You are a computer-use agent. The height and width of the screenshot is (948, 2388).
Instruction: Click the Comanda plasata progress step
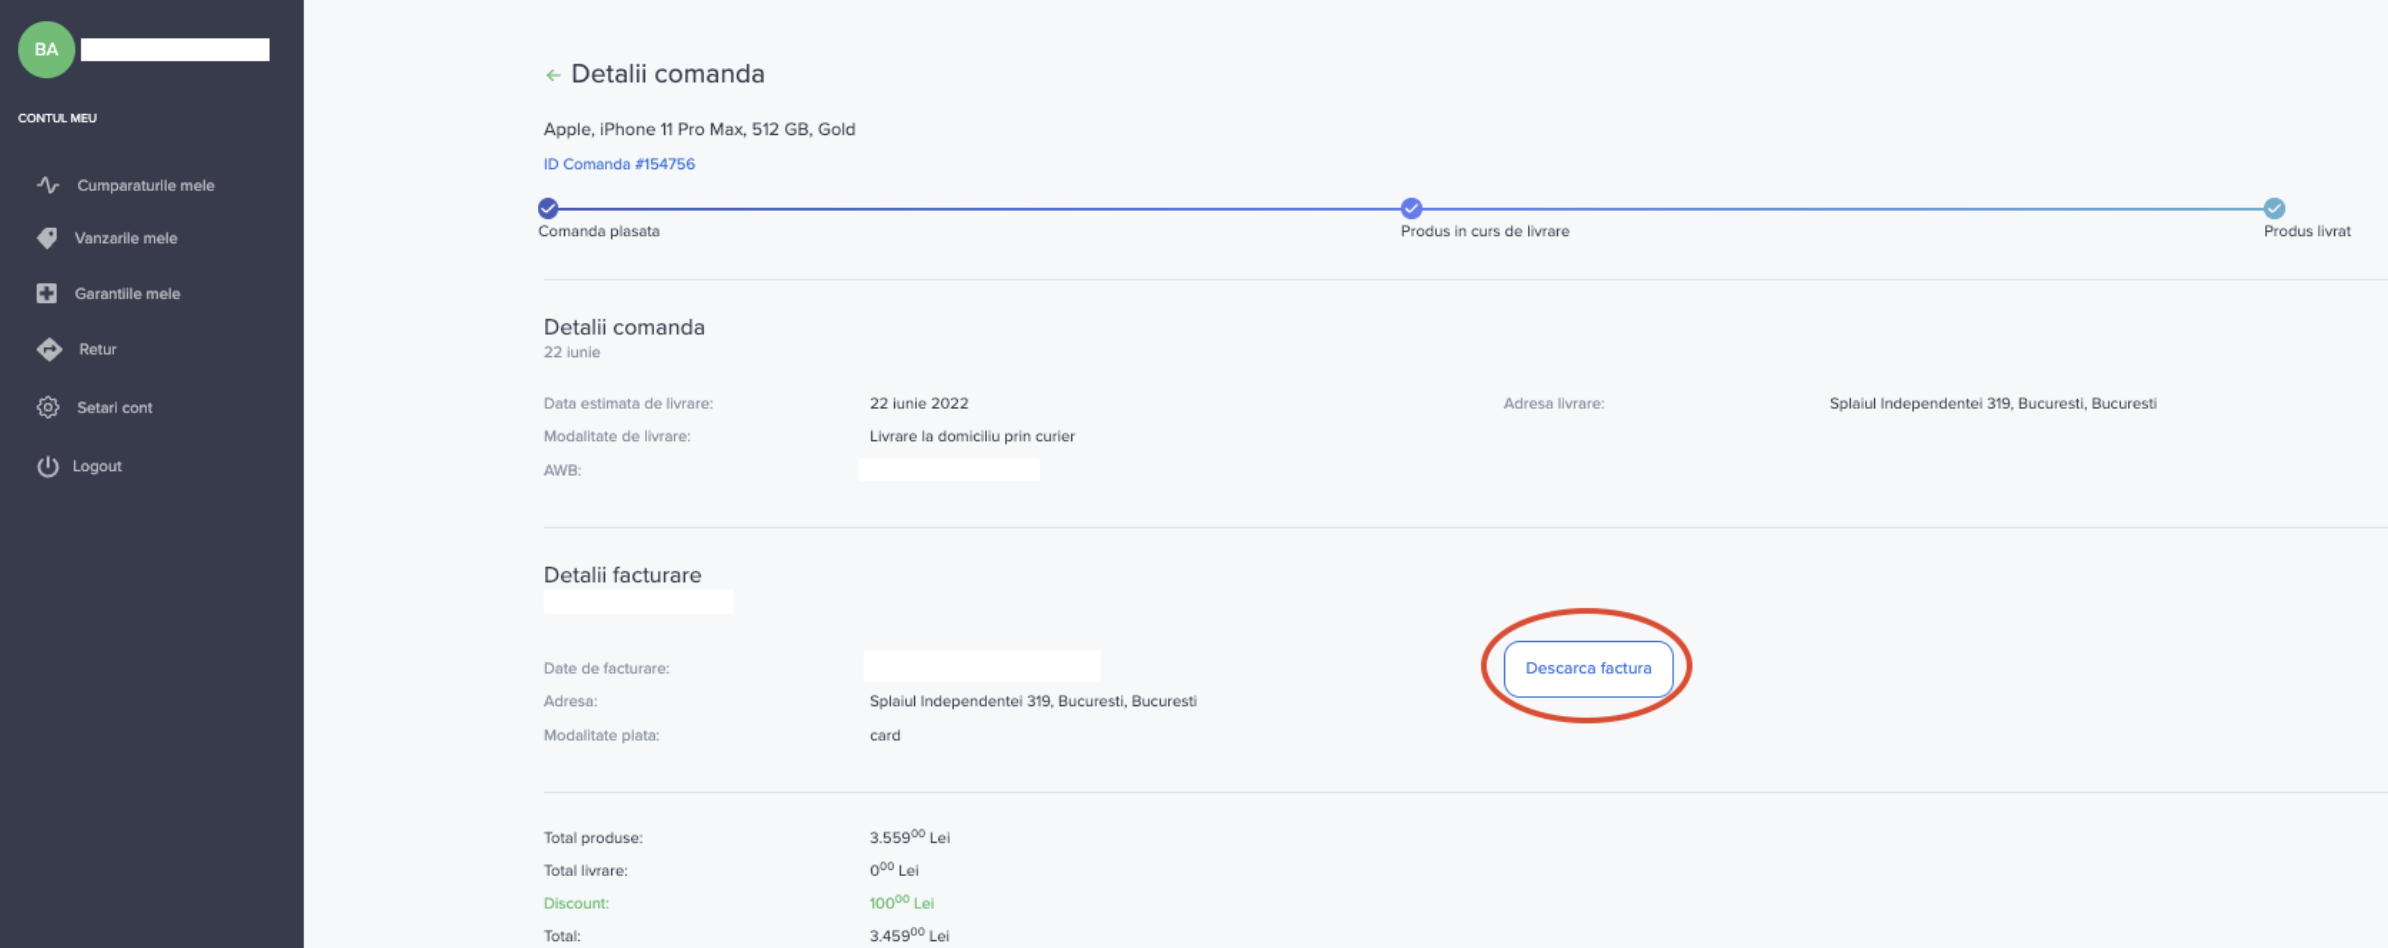point(548,208)
